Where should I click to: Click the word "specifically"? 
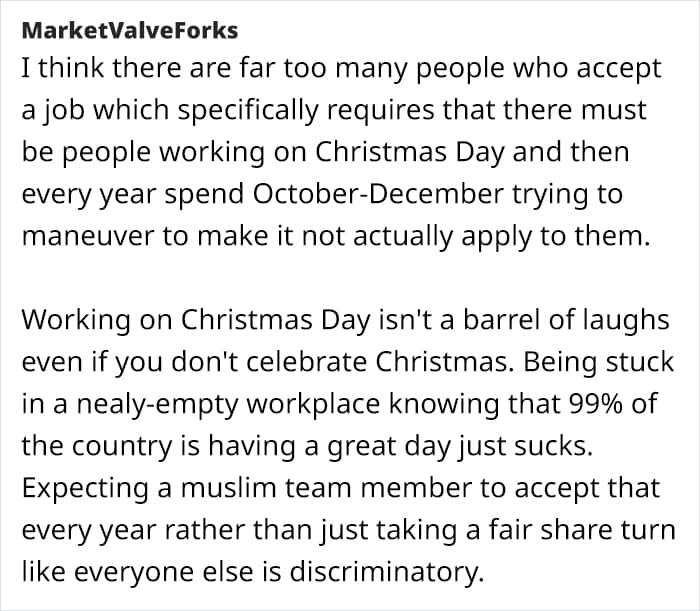click(248, 110)
